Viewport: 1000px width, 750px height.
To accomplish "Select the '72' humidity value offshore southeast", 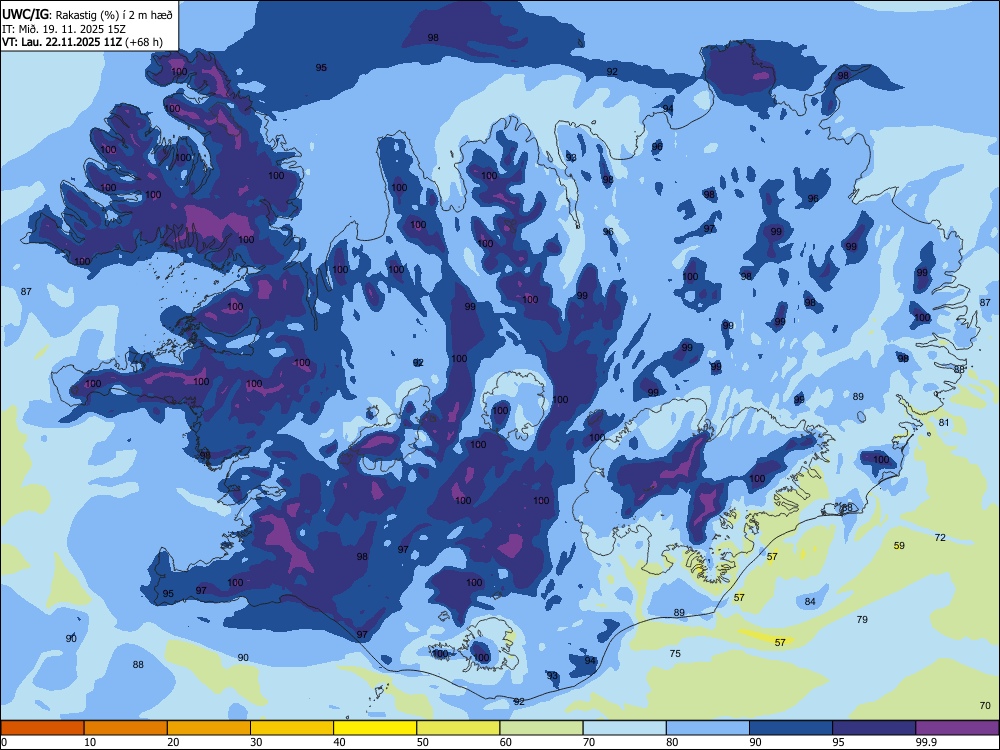I will click(x=940, y=538).
